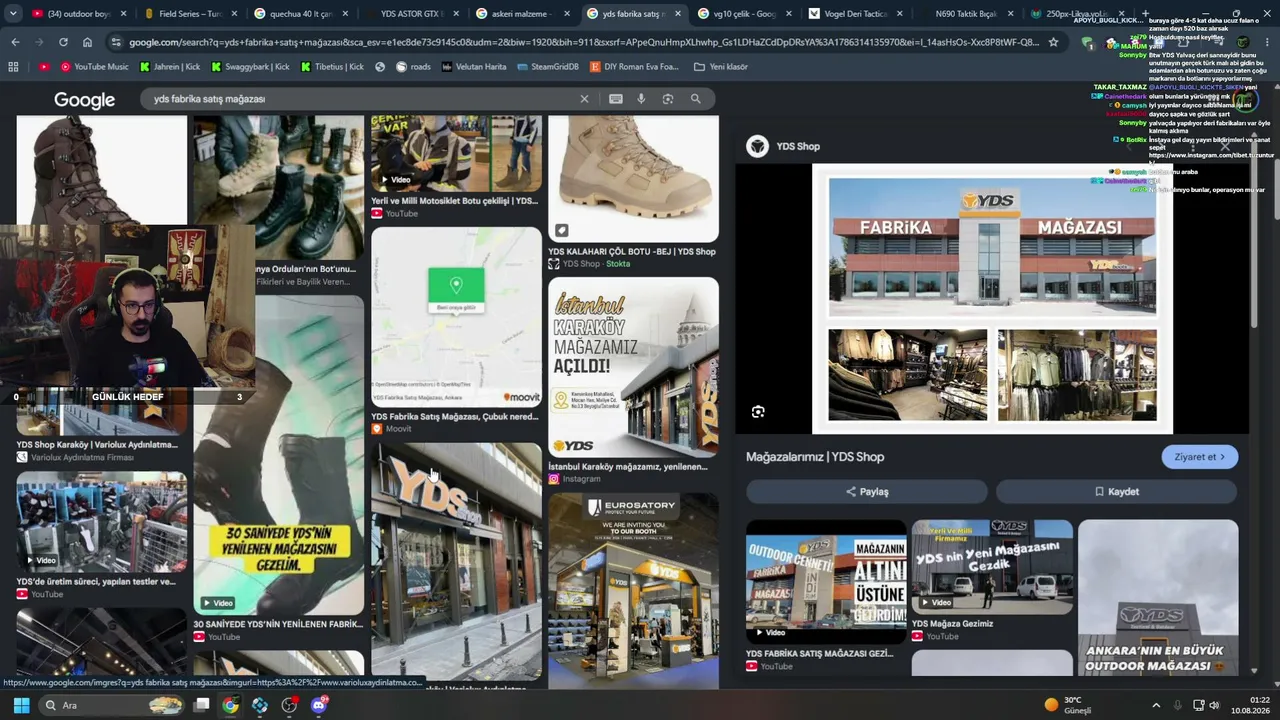Open "Ankara'nın En Büyük Outdoor Mağazası" related image
The image size is (1280, 720).
click(1158, 597)
